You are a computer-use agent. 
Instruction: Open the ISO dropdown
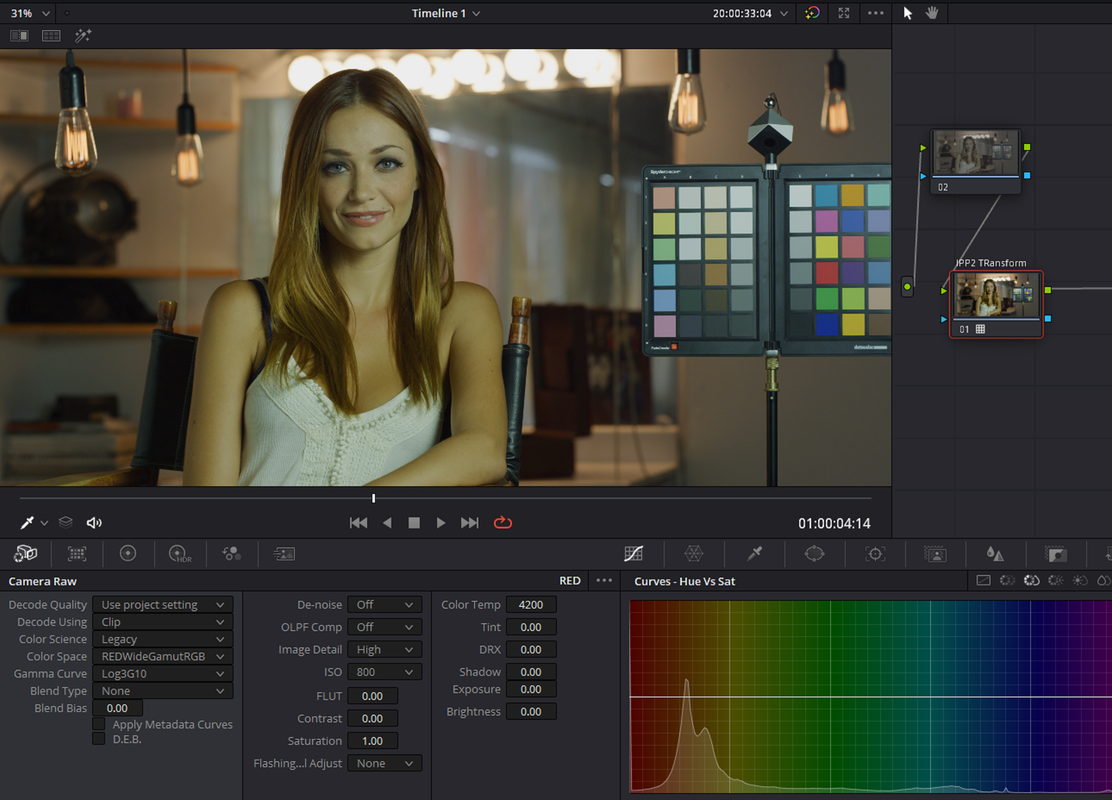pyautogui.click(x=384, y=672)
